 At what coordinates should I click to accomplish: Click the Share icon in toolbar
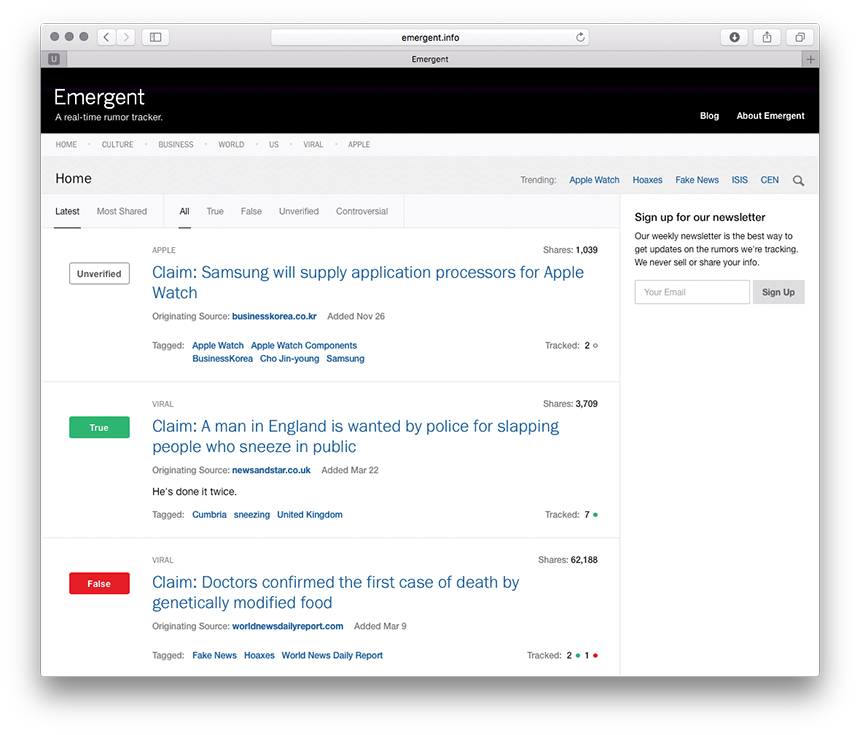[x=767, y=37]
